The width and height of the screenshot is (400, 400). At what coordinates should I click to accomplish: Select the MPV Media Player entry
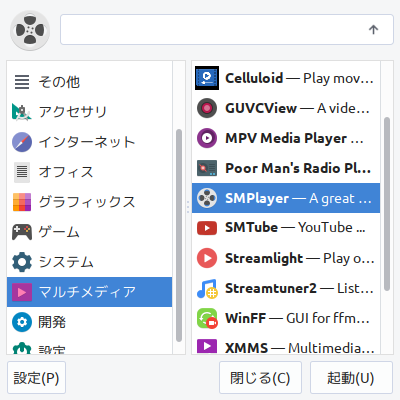286,138
